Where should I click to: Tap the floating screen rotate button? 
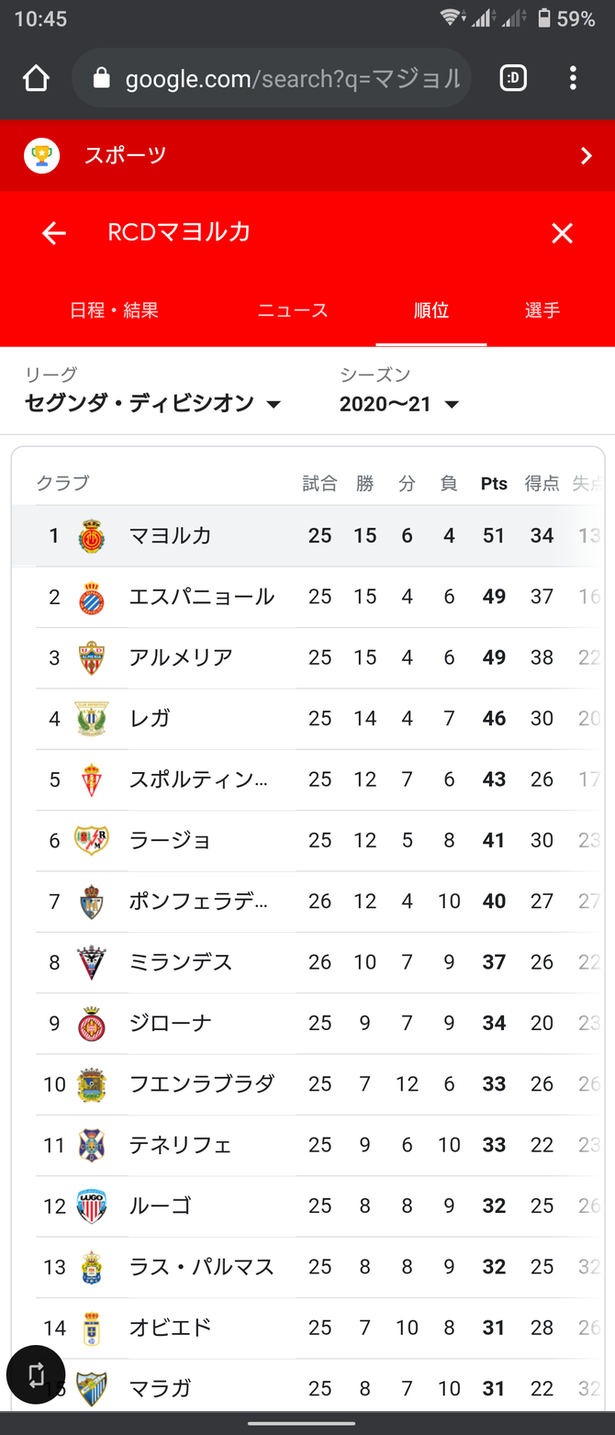tap(36, 1375)
